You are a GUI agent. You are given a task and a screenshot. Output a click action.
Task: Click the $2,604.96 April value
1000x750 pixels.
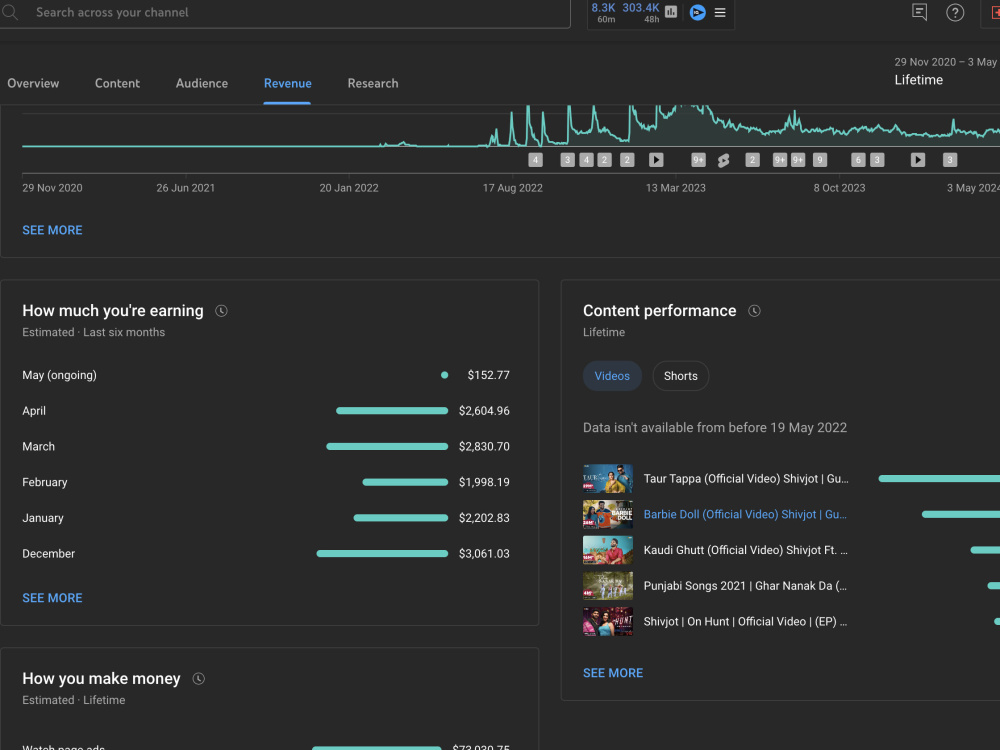[x=484, y=411]
